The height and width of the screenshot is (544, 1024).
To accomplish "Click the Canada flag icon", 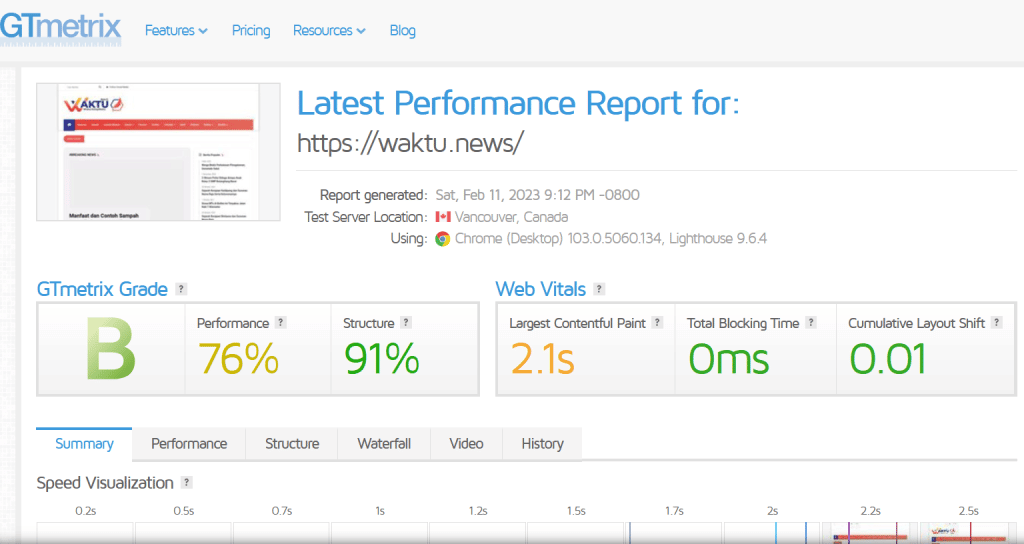I will pyautogui.click(x=443, y=217).
